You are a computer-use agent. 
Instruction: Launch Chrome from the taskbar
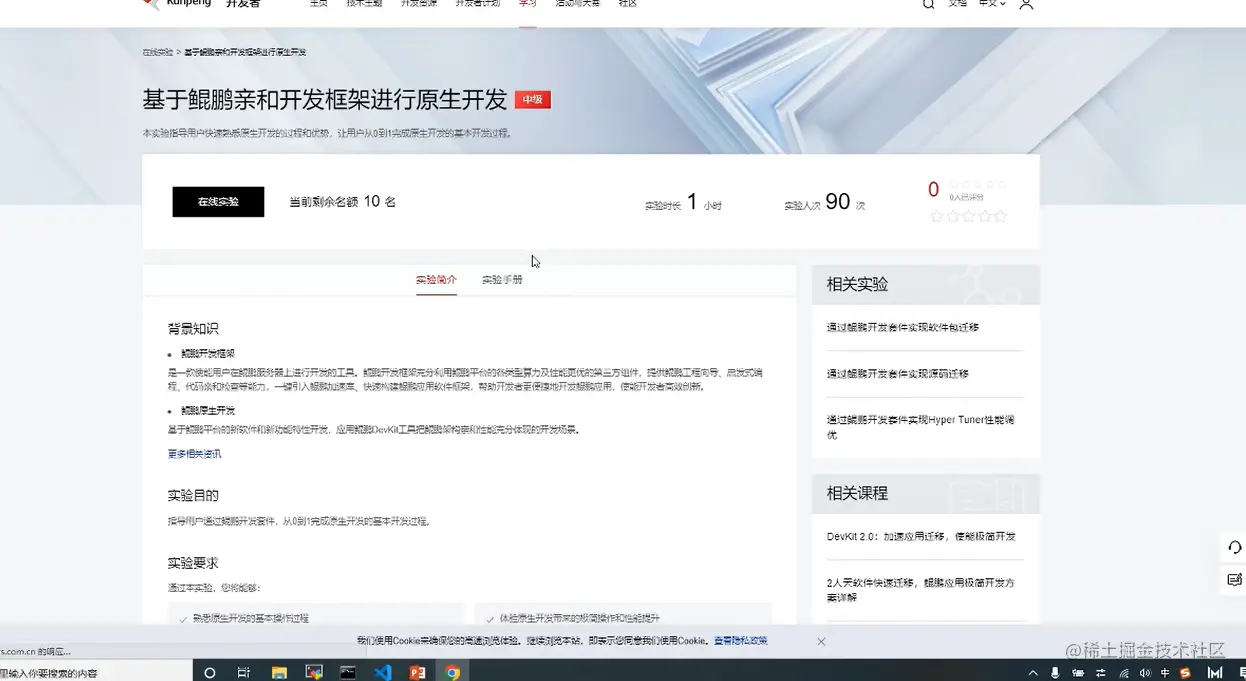click(x=453, y=672)
